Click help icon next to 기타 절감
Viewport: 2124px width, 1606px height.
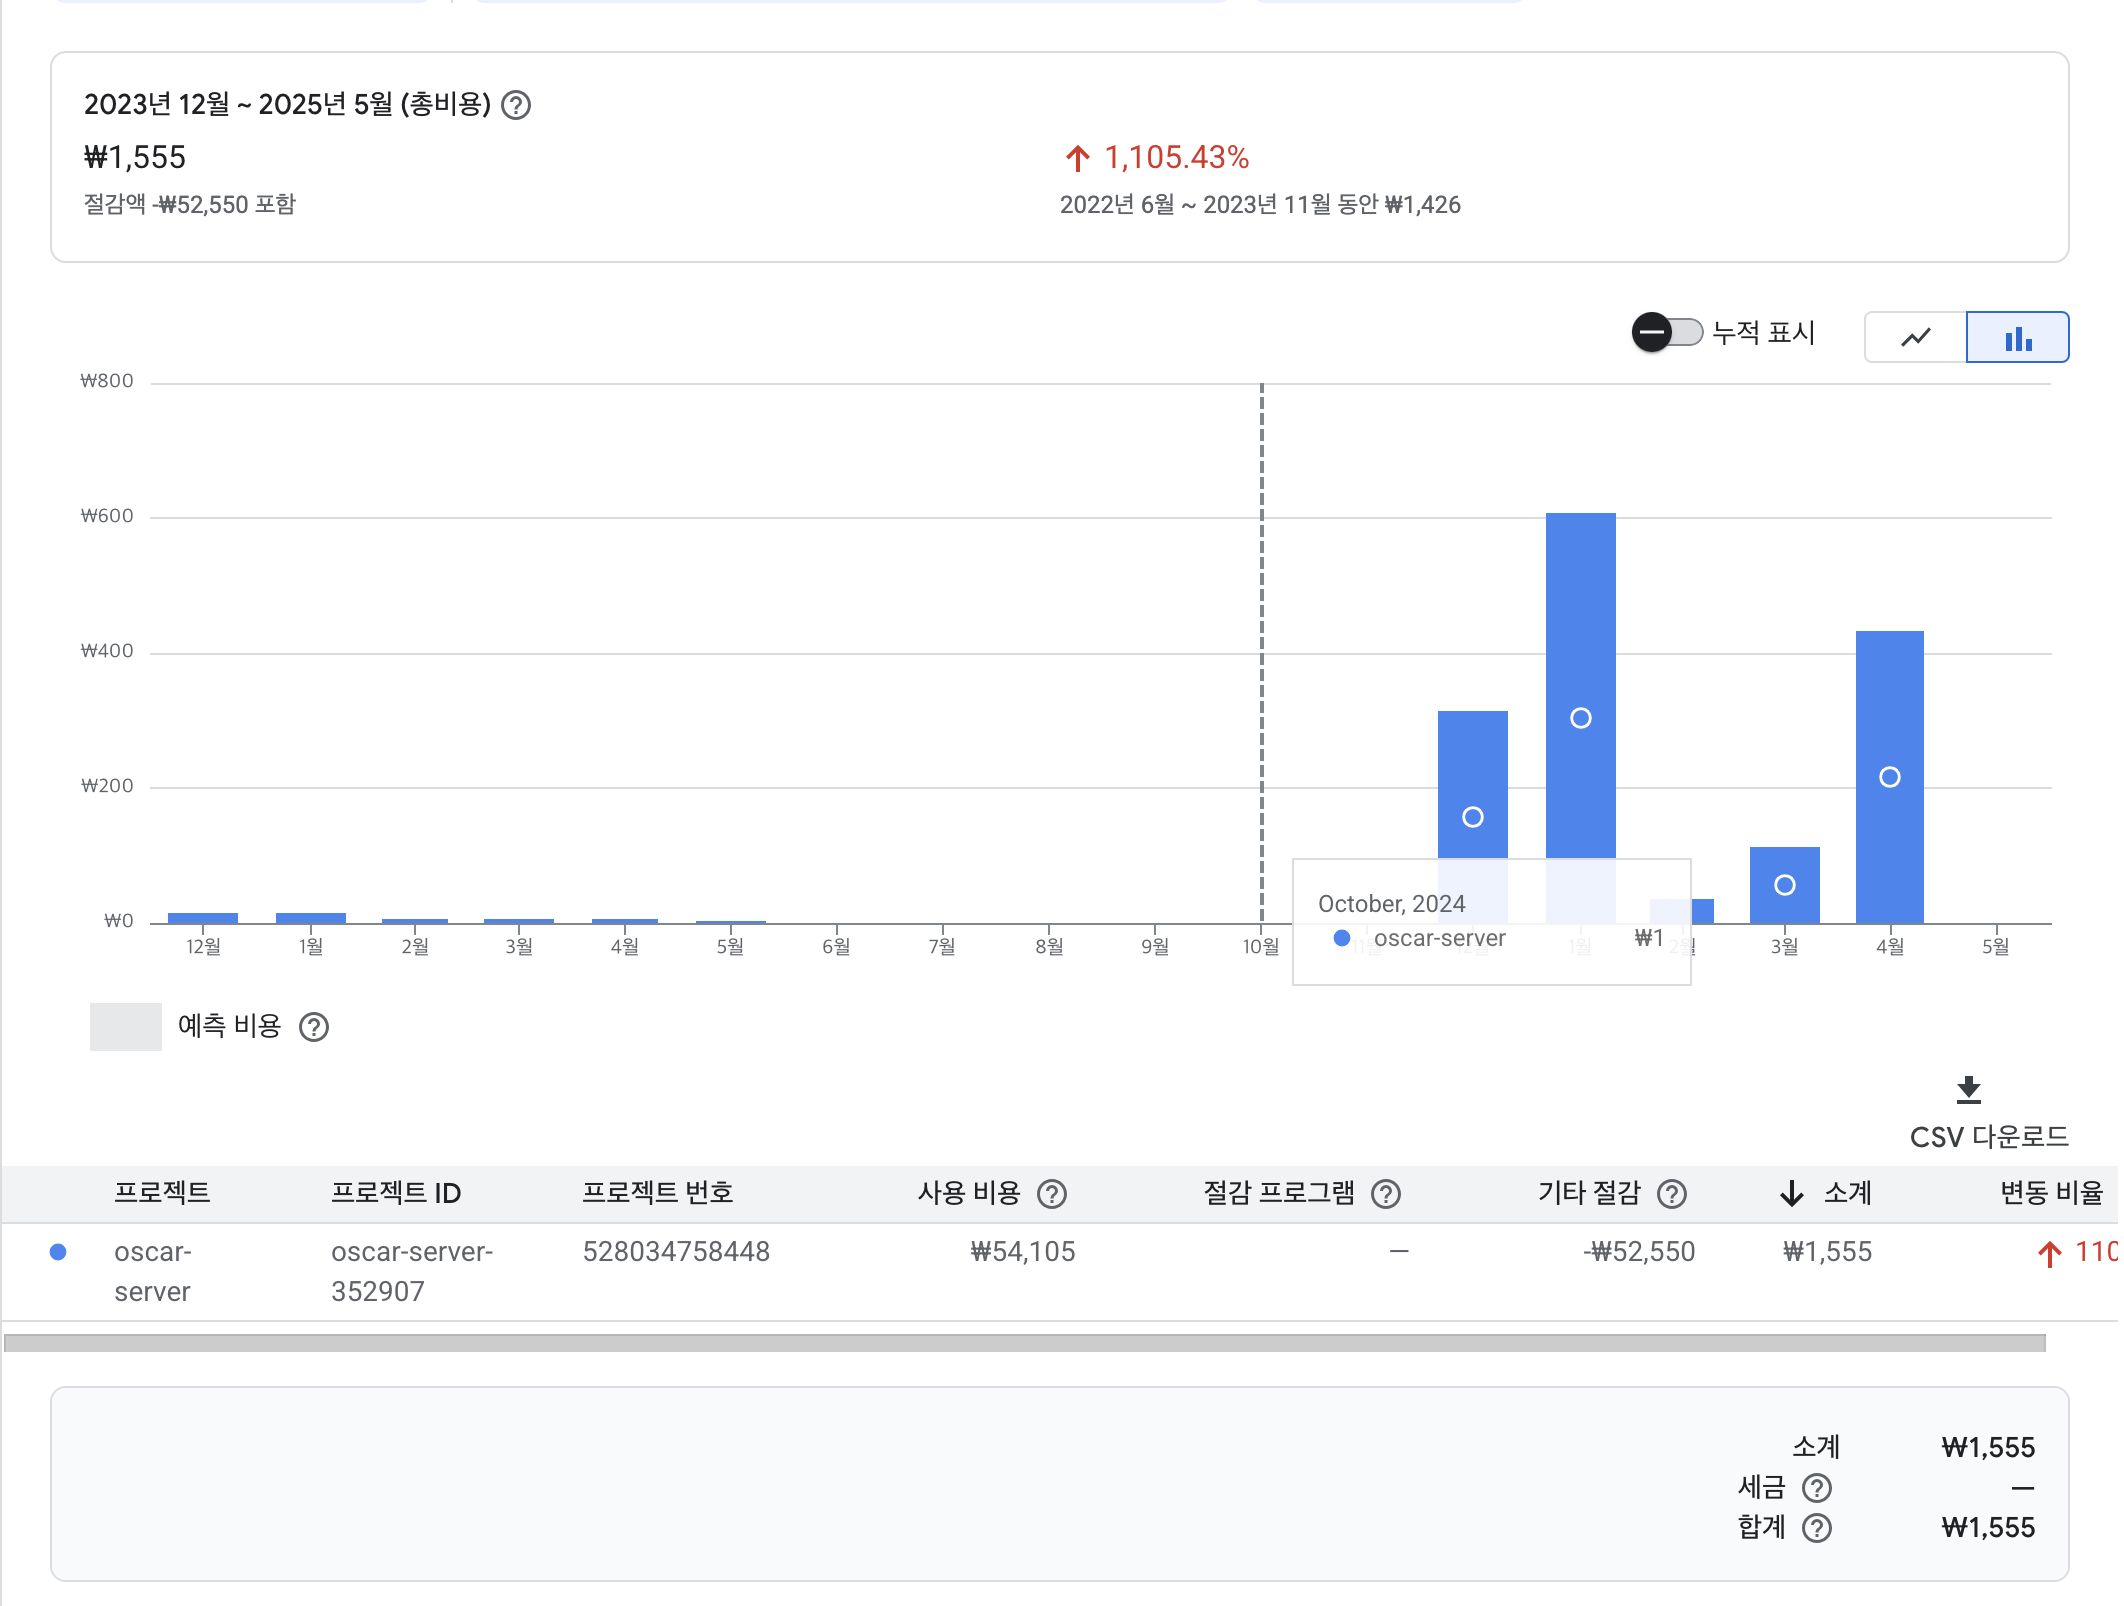pos(1672,1194)
